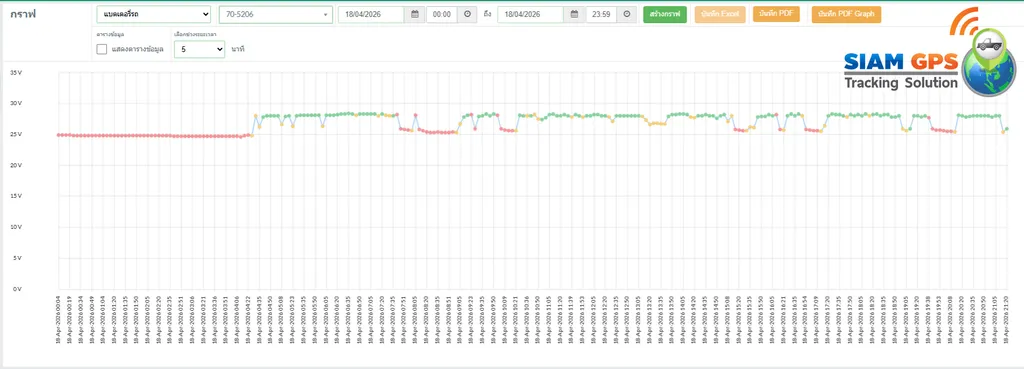Viewport: 1024px width, 369px height.
Task: Click the green สร้างกราฟ button
Action: pos(665,14)
